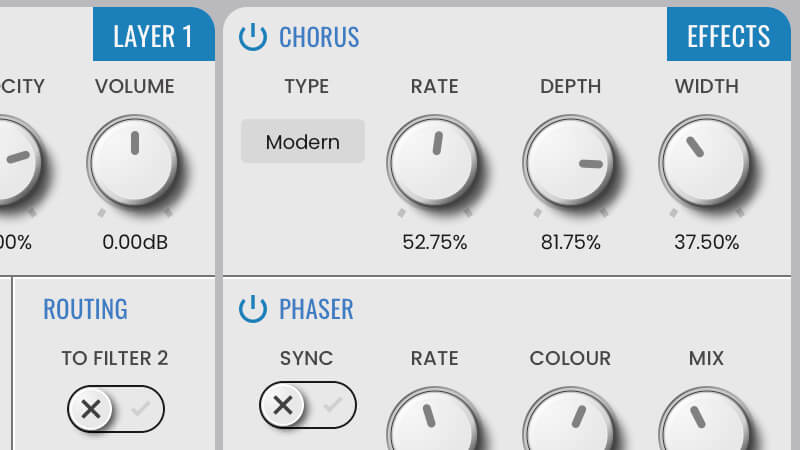Click the Chorus Width knob

pos(706,161)
